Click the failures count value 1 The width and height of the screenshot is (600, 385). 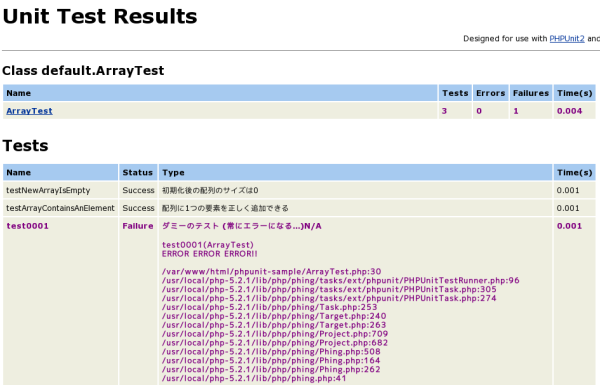pyautogui.click(x=516, y=111)
